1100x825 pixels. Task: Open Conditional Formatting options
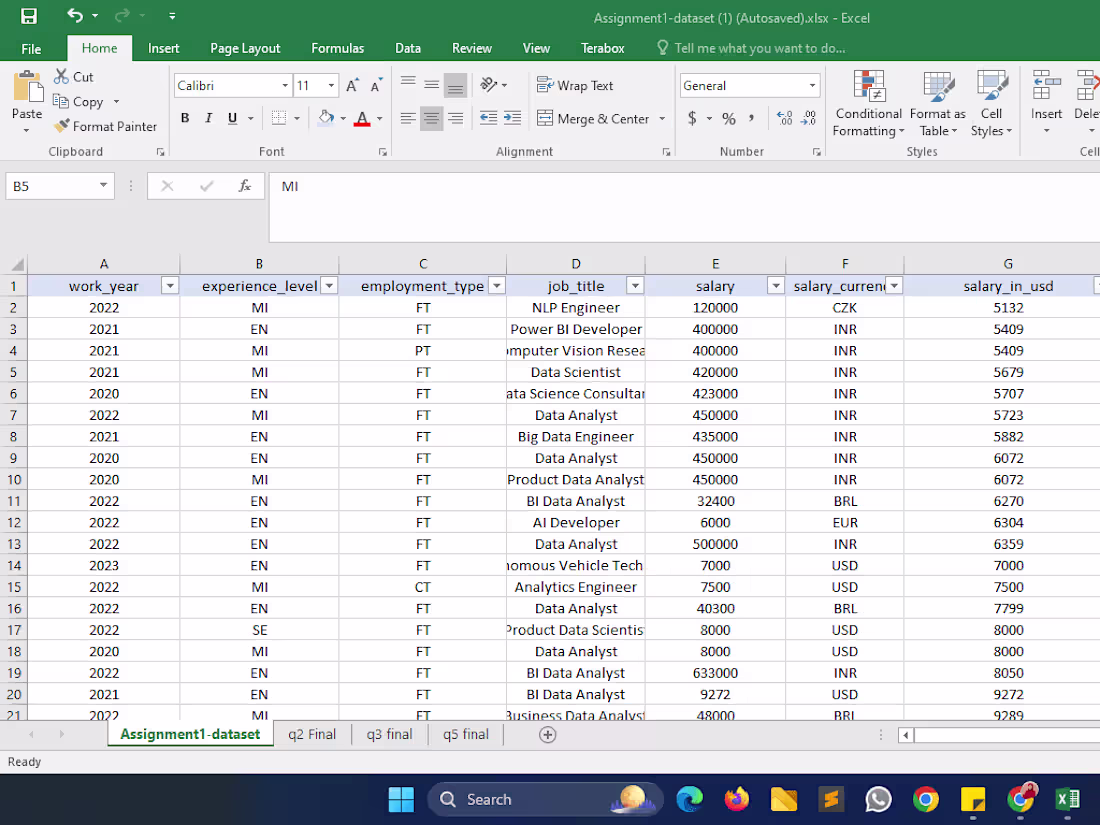(867, 104)
